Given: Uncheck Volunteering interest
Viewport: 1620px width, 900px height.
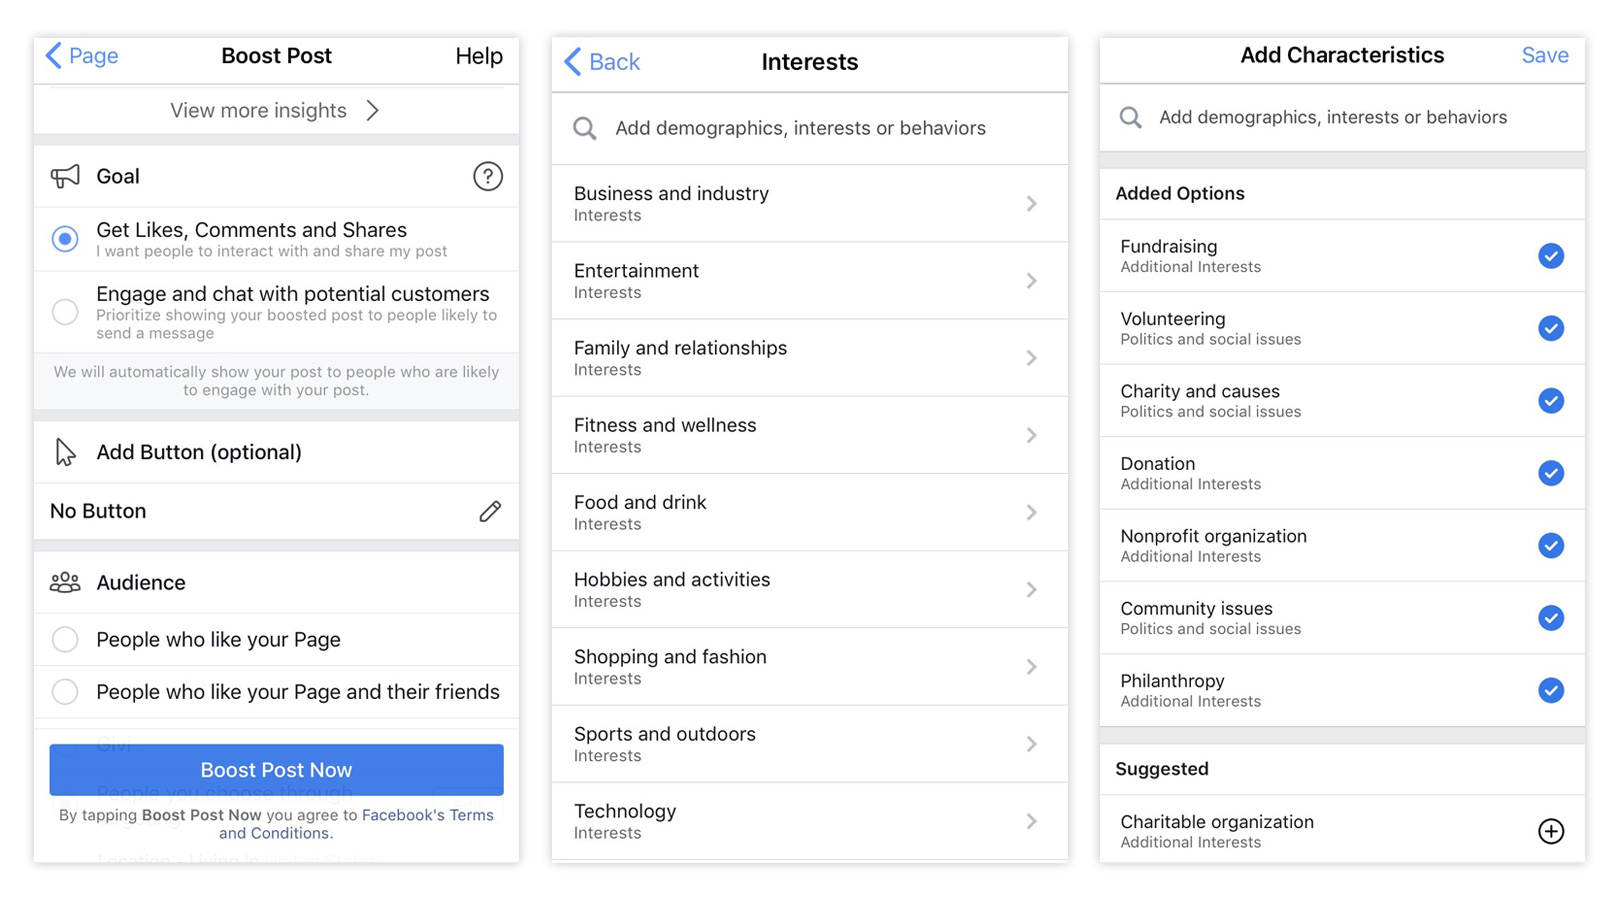Looking at the screenshot, I should pos(1551,328).
